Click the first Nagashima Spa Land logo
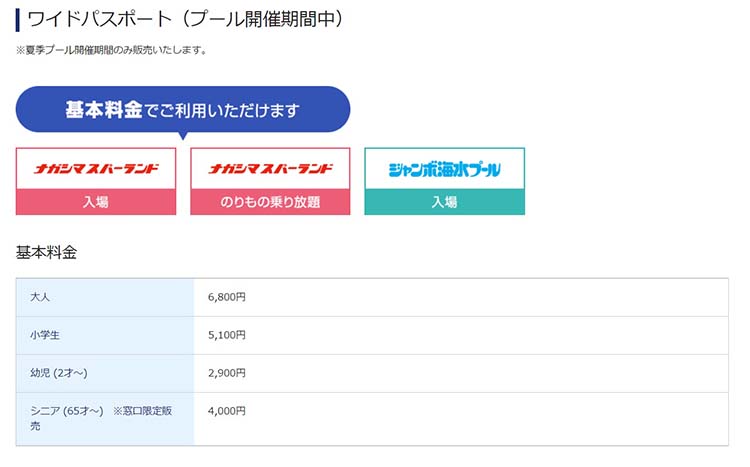The height and width of the screenshot is (467, 750). tap(96, 168)
